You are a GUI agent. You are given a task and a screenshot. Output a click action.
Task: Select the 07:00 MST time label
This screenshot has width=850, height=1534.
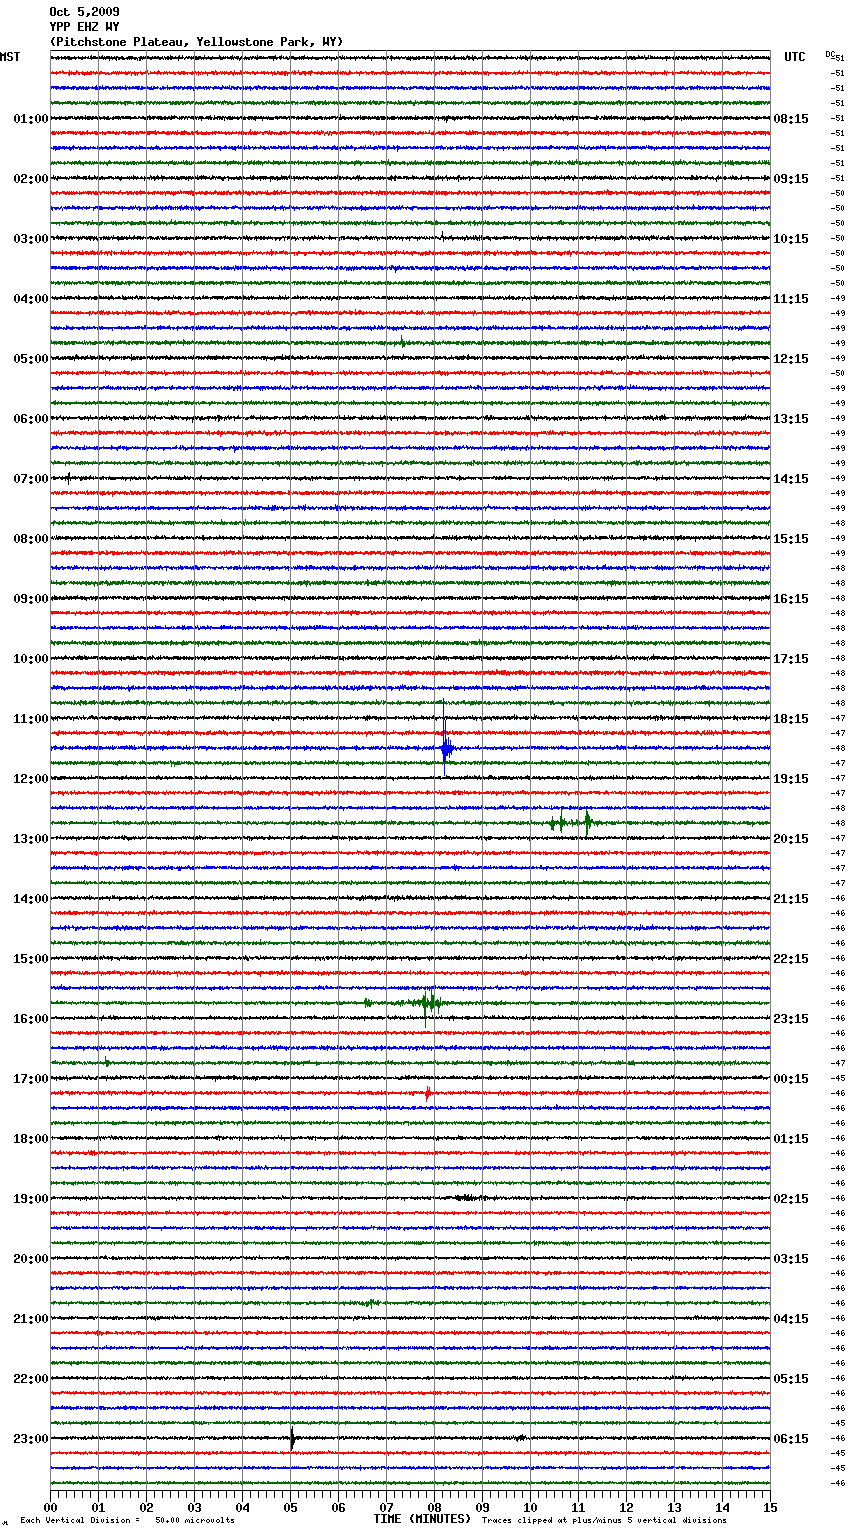(30, 479)
